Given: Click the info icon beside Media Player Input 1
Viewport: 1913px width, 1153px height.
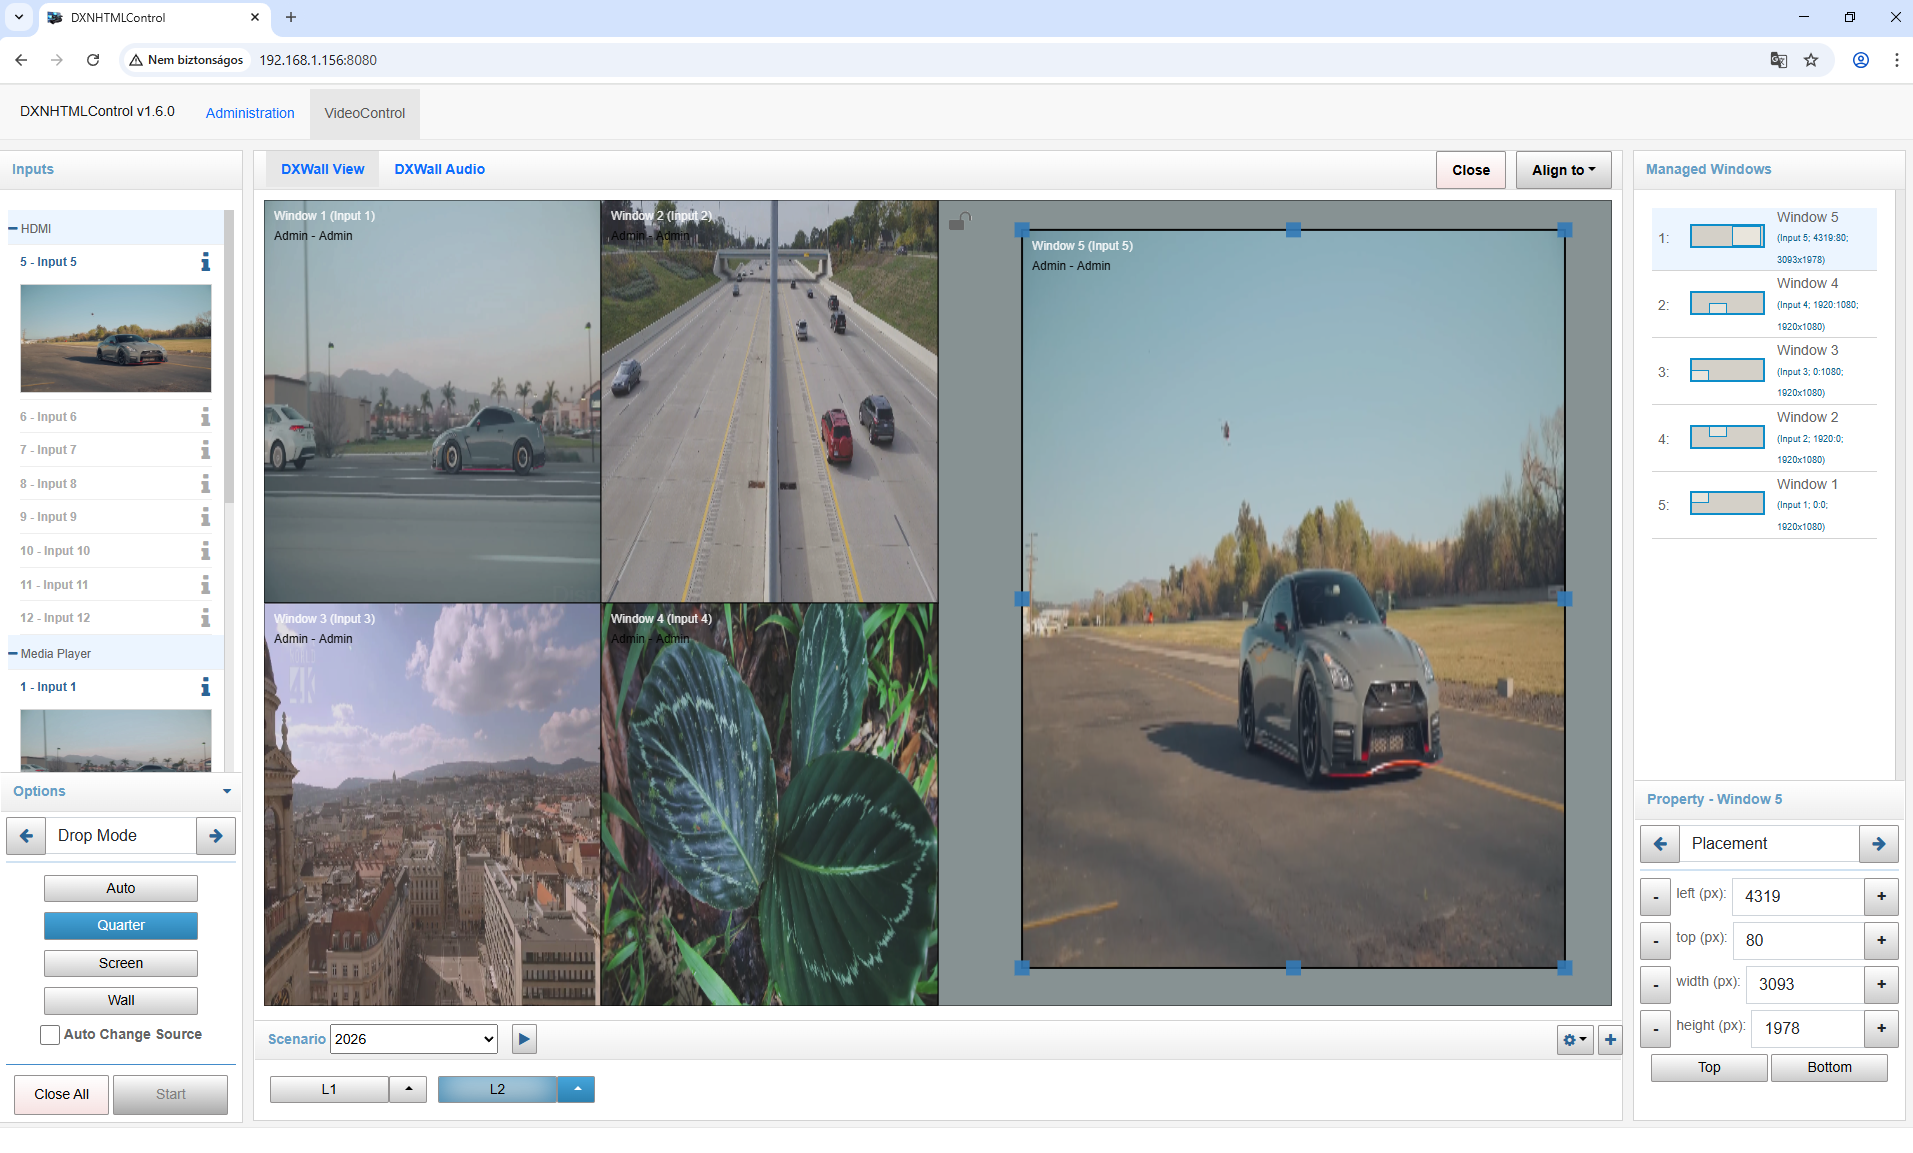Looking at the screenshot, I should pyautogui.click(x=205, y=687).
